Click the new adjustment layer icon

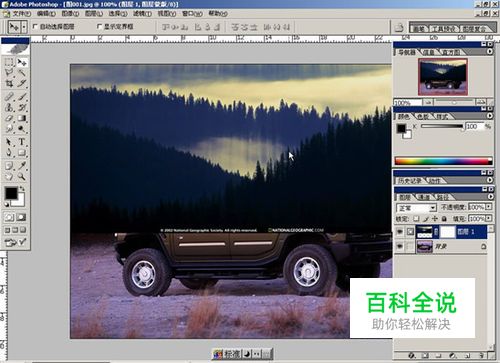pyautogui.click(x=452, y=356)
